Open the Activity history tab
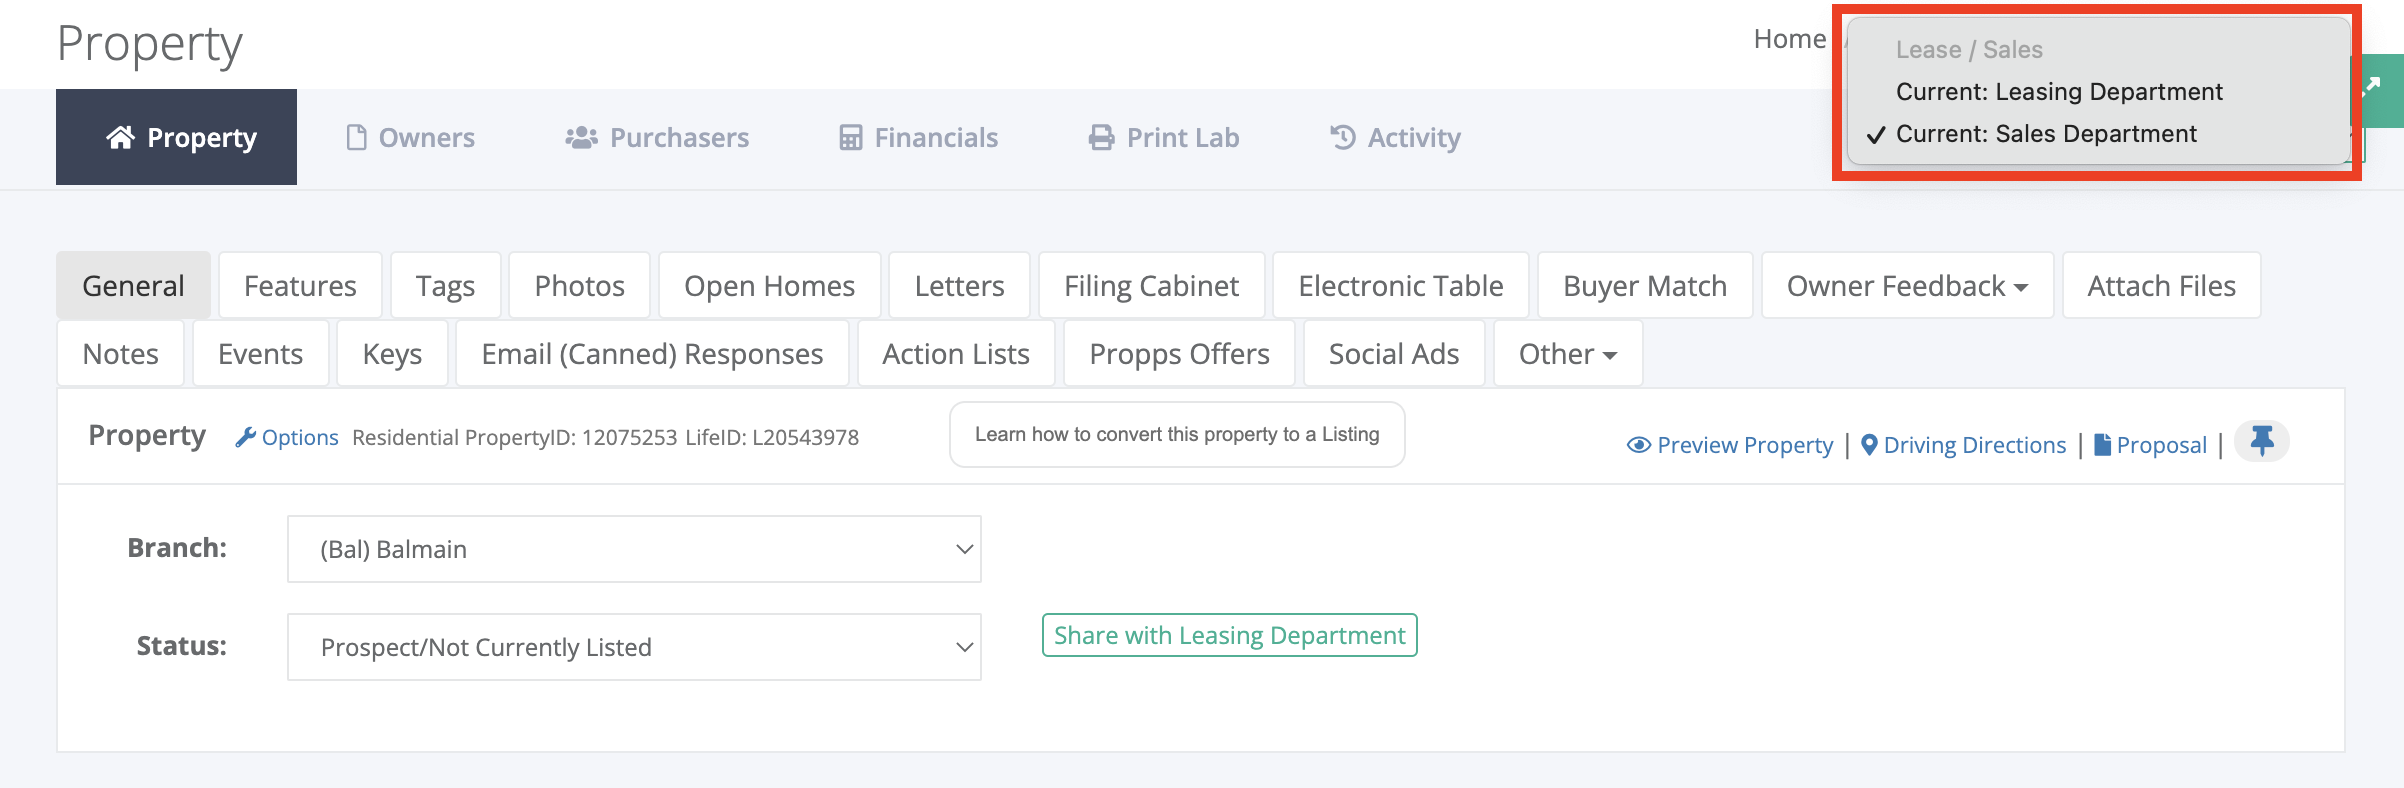 point(1395,137)
